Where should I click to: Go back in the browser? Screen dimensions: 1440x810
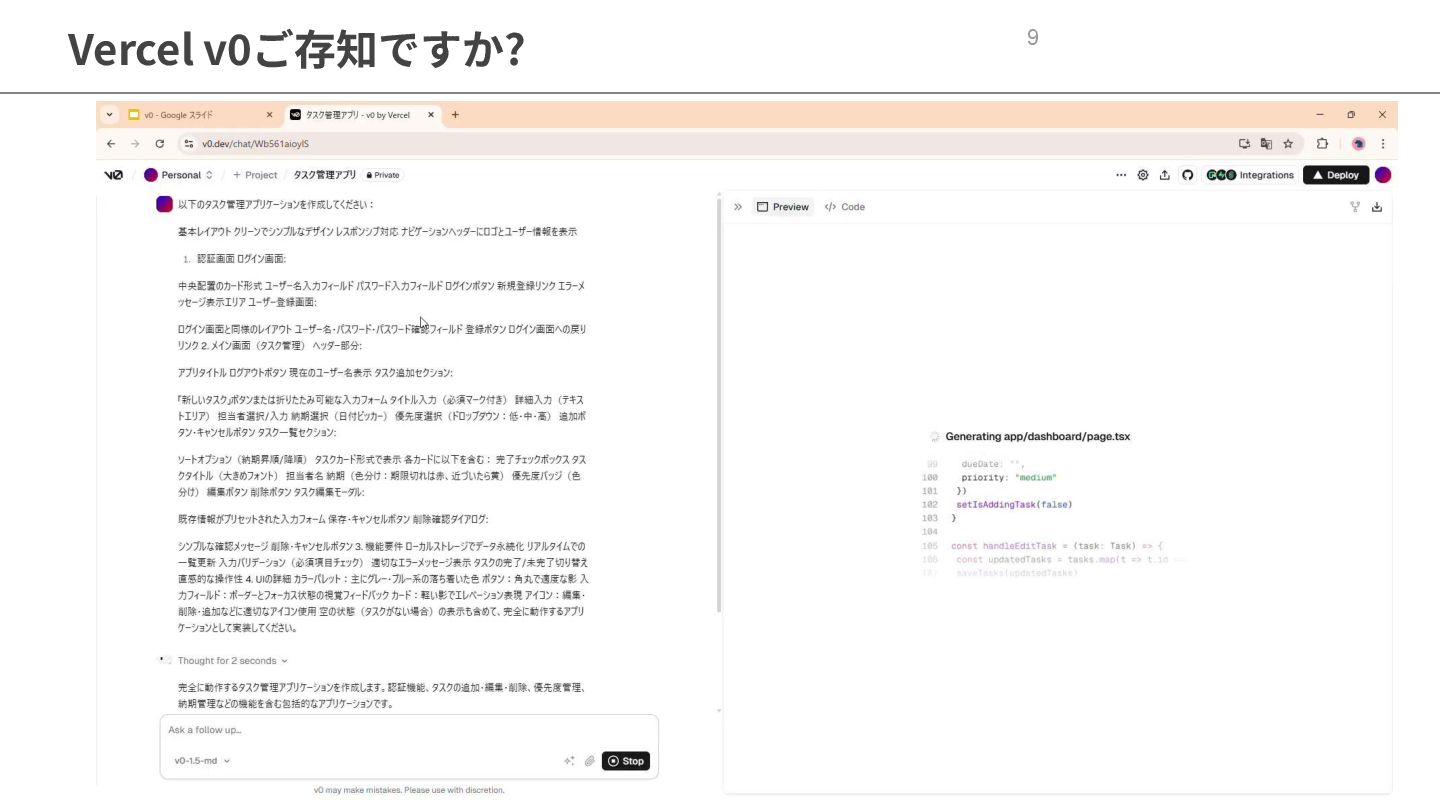point(111,144)
